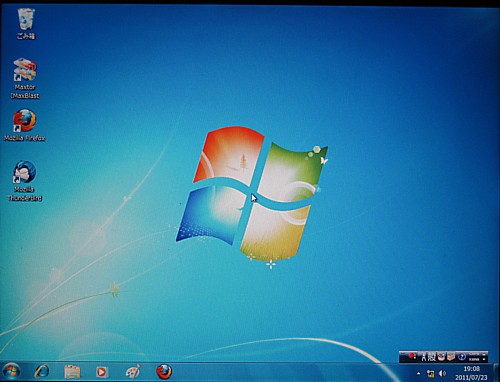Select the Maxtor MaxBlast desktop shortcut

click(x=25, y=79)
